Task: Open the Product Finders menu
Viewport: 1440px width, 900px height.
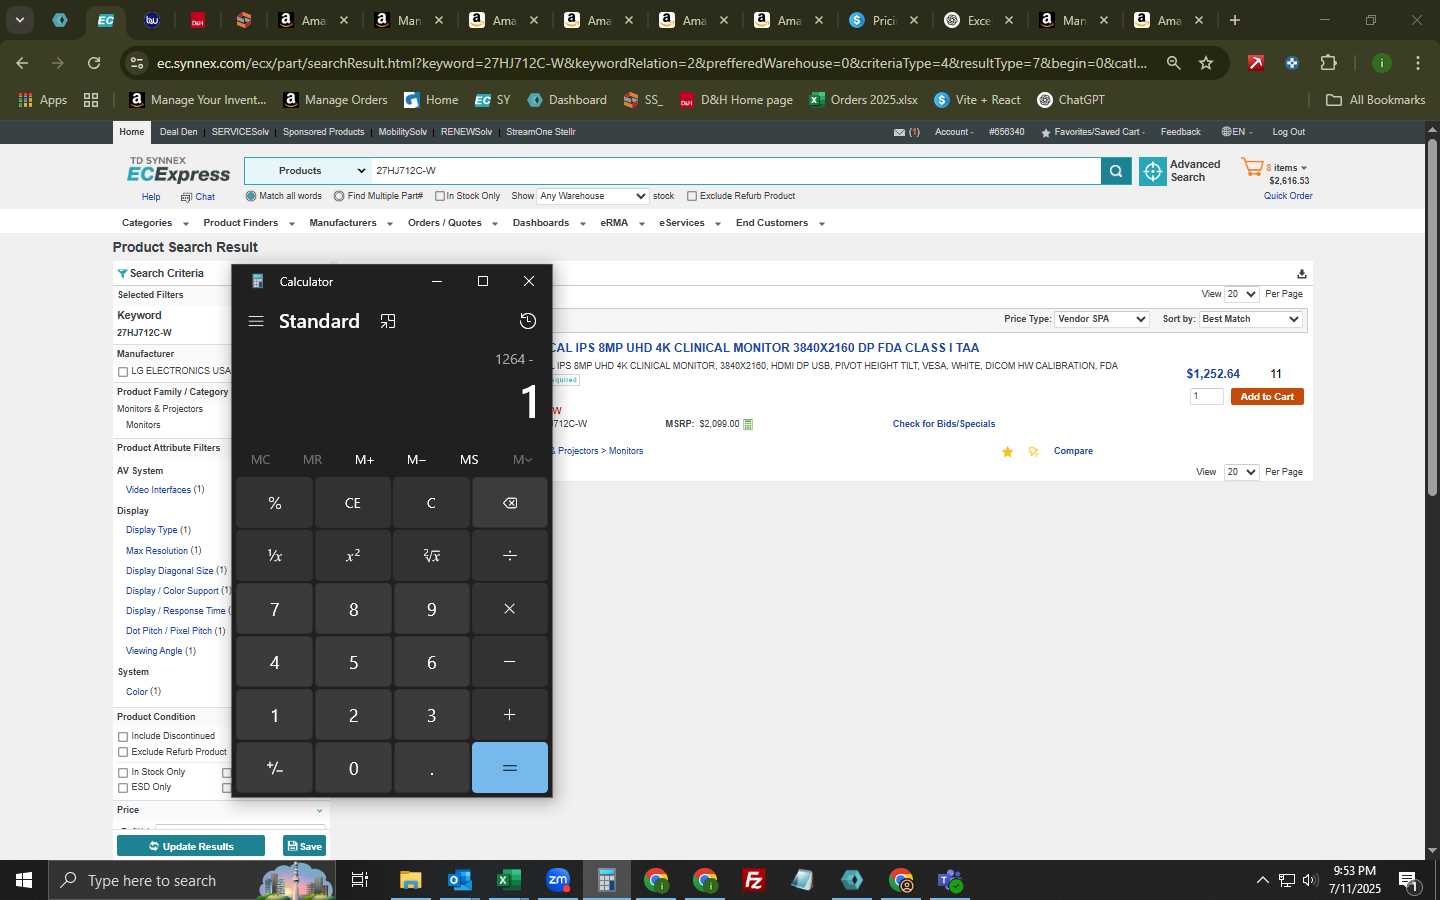Action: point(248,223)
